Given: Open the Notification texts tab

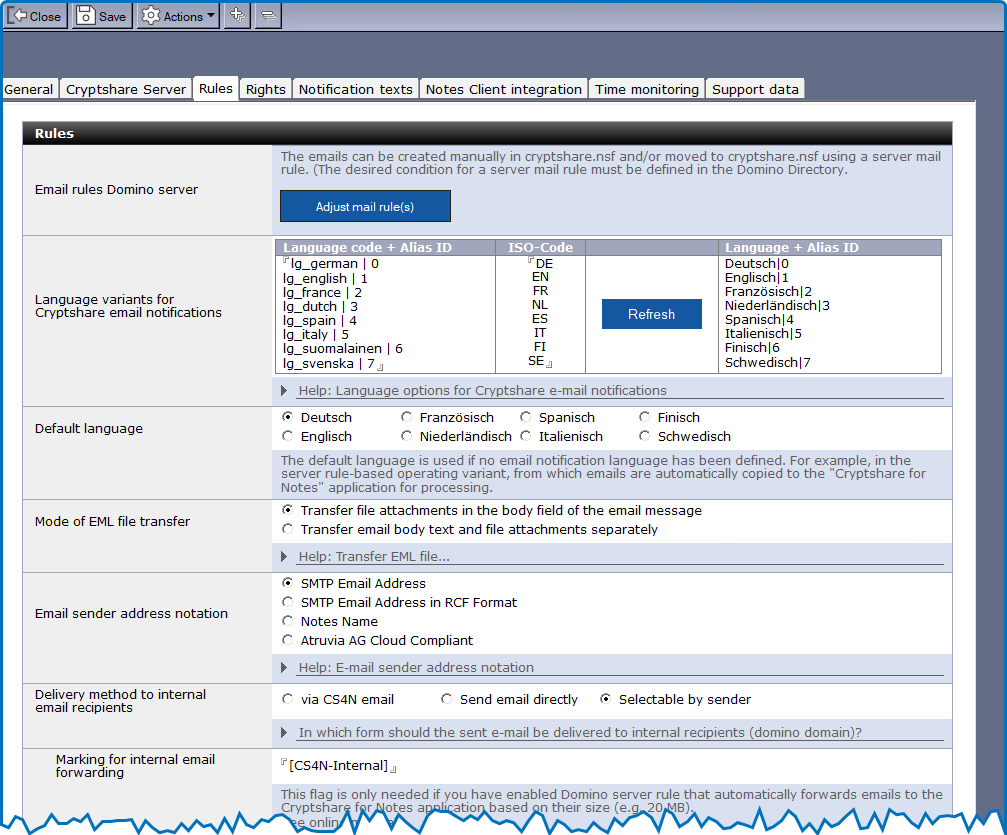Looking at the screenshot, I should tap(355, 89).
